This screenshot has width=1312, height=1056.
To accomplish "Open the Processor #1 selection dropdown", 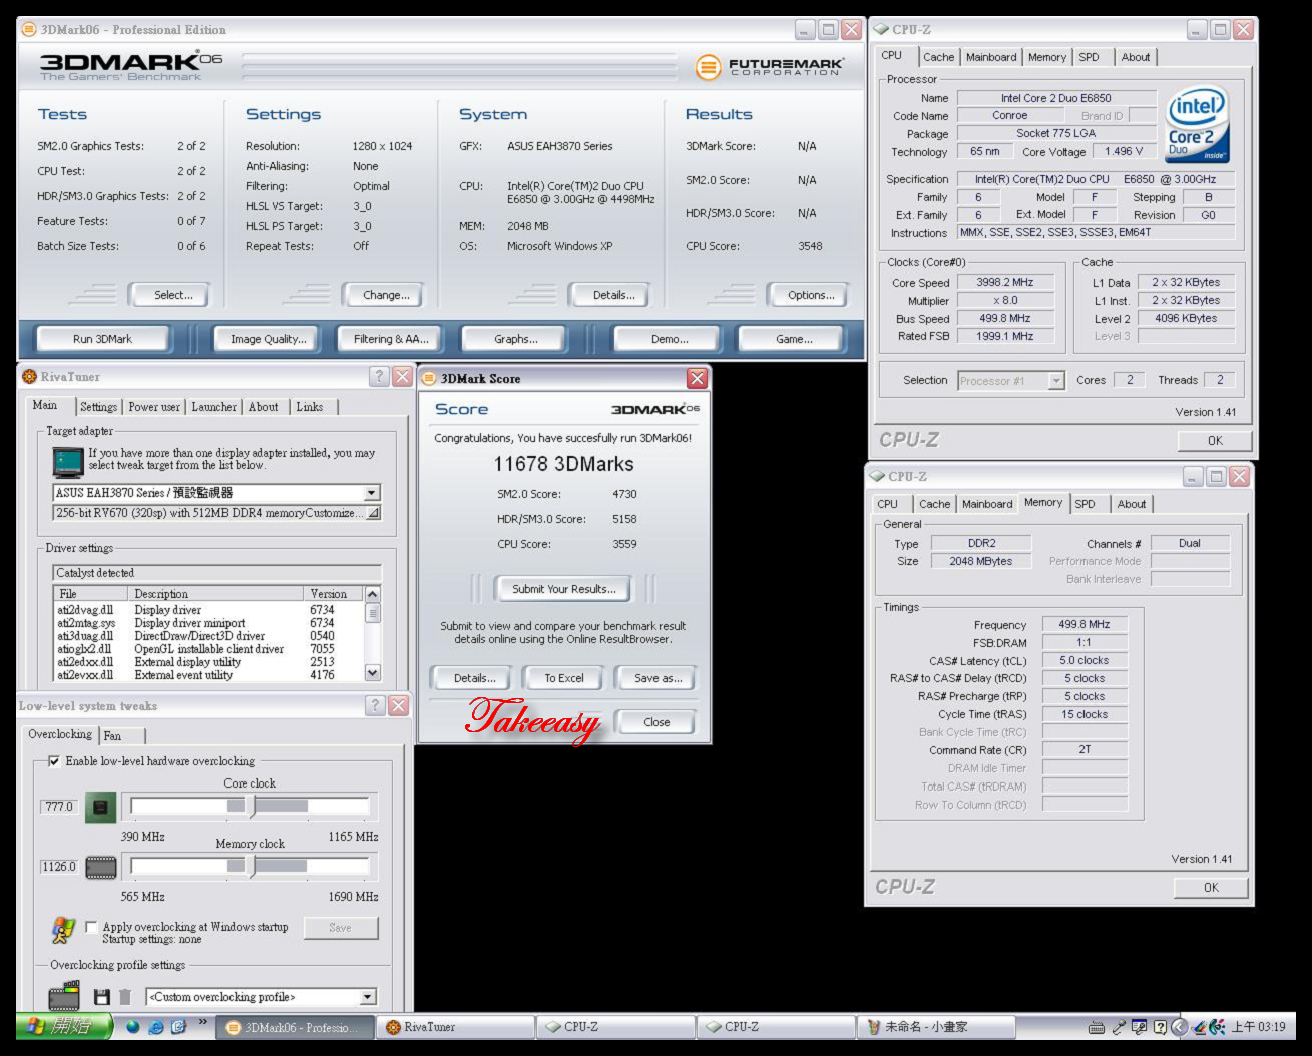I will (1055, 381).
